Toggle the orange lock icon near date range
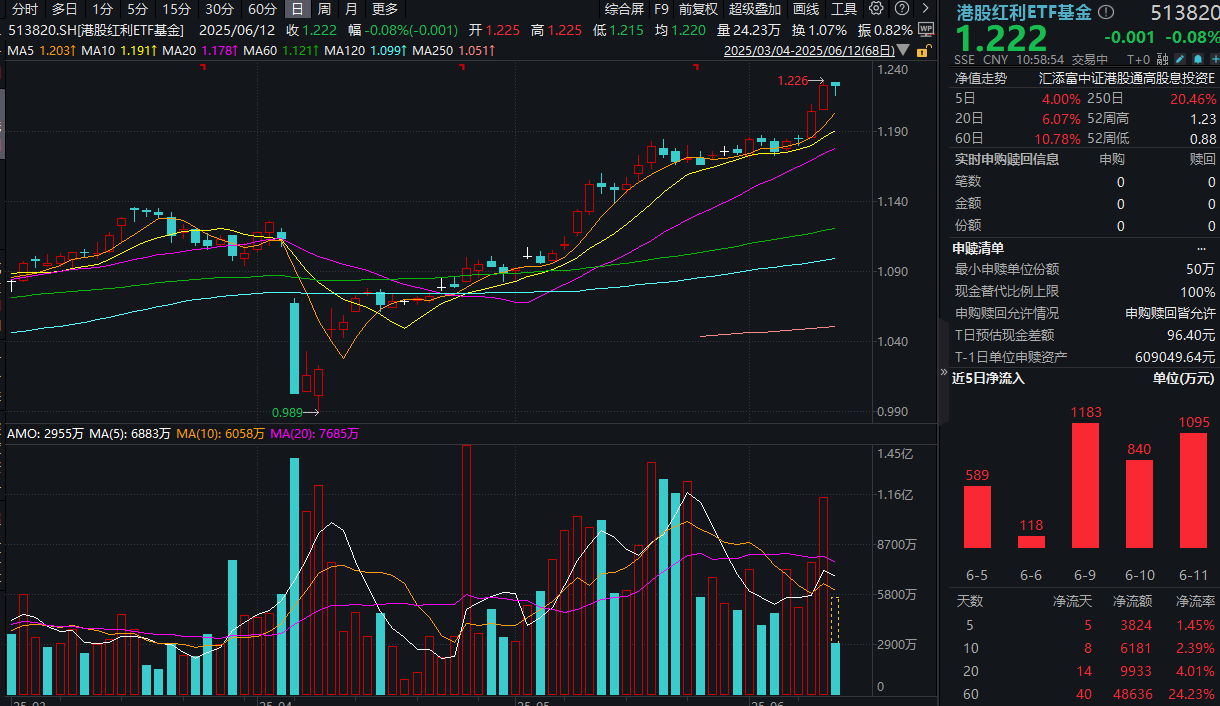Image resolution: width=1220 pixels, height=706 pixels. pyautogui.click(x=924, y=49)
